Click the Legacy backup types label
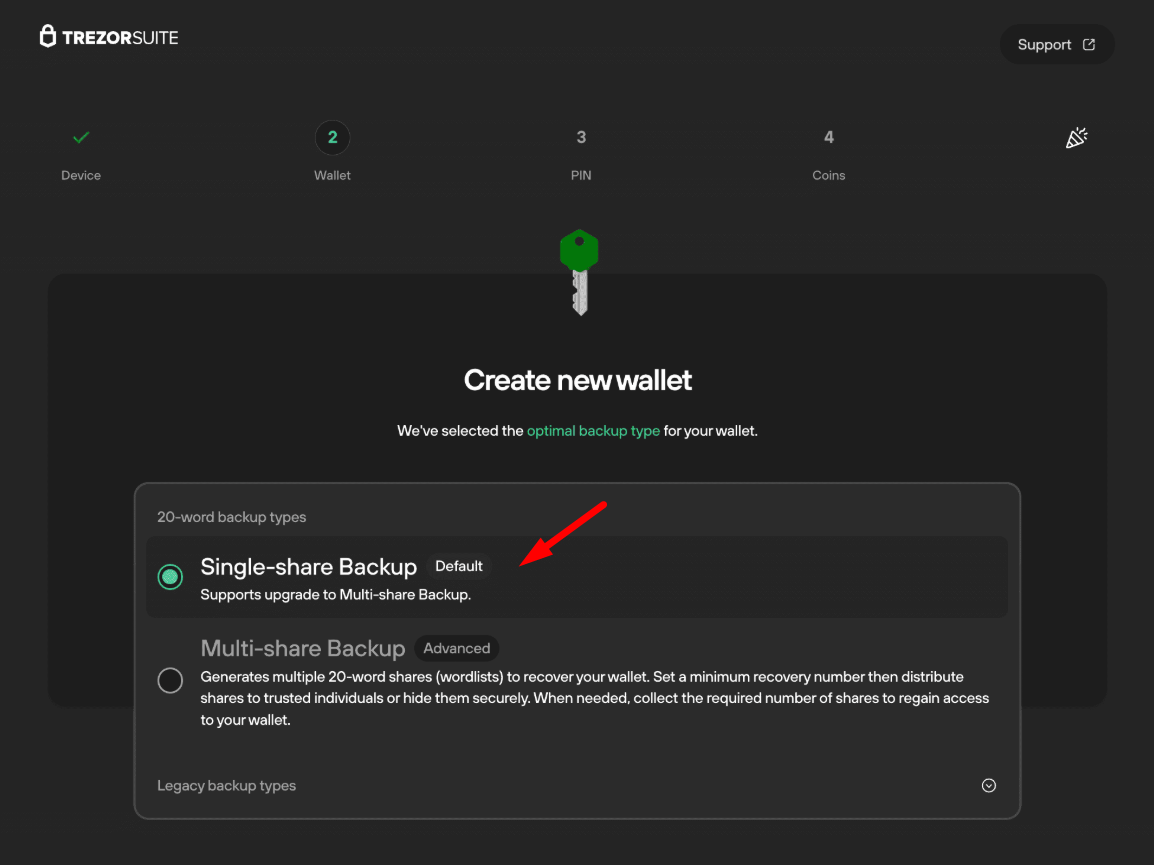The image size is (1154, 865). click(227, 785)
